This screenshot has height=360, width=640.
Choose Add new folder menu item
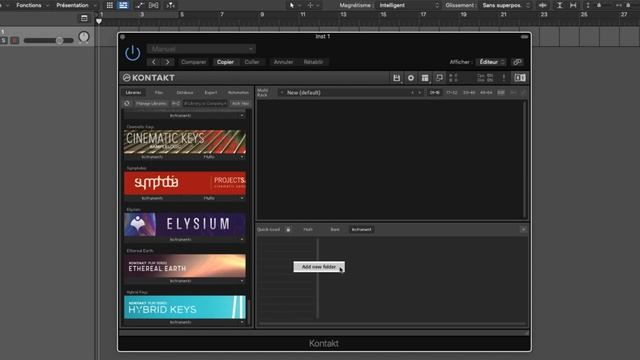click(319, 267)
